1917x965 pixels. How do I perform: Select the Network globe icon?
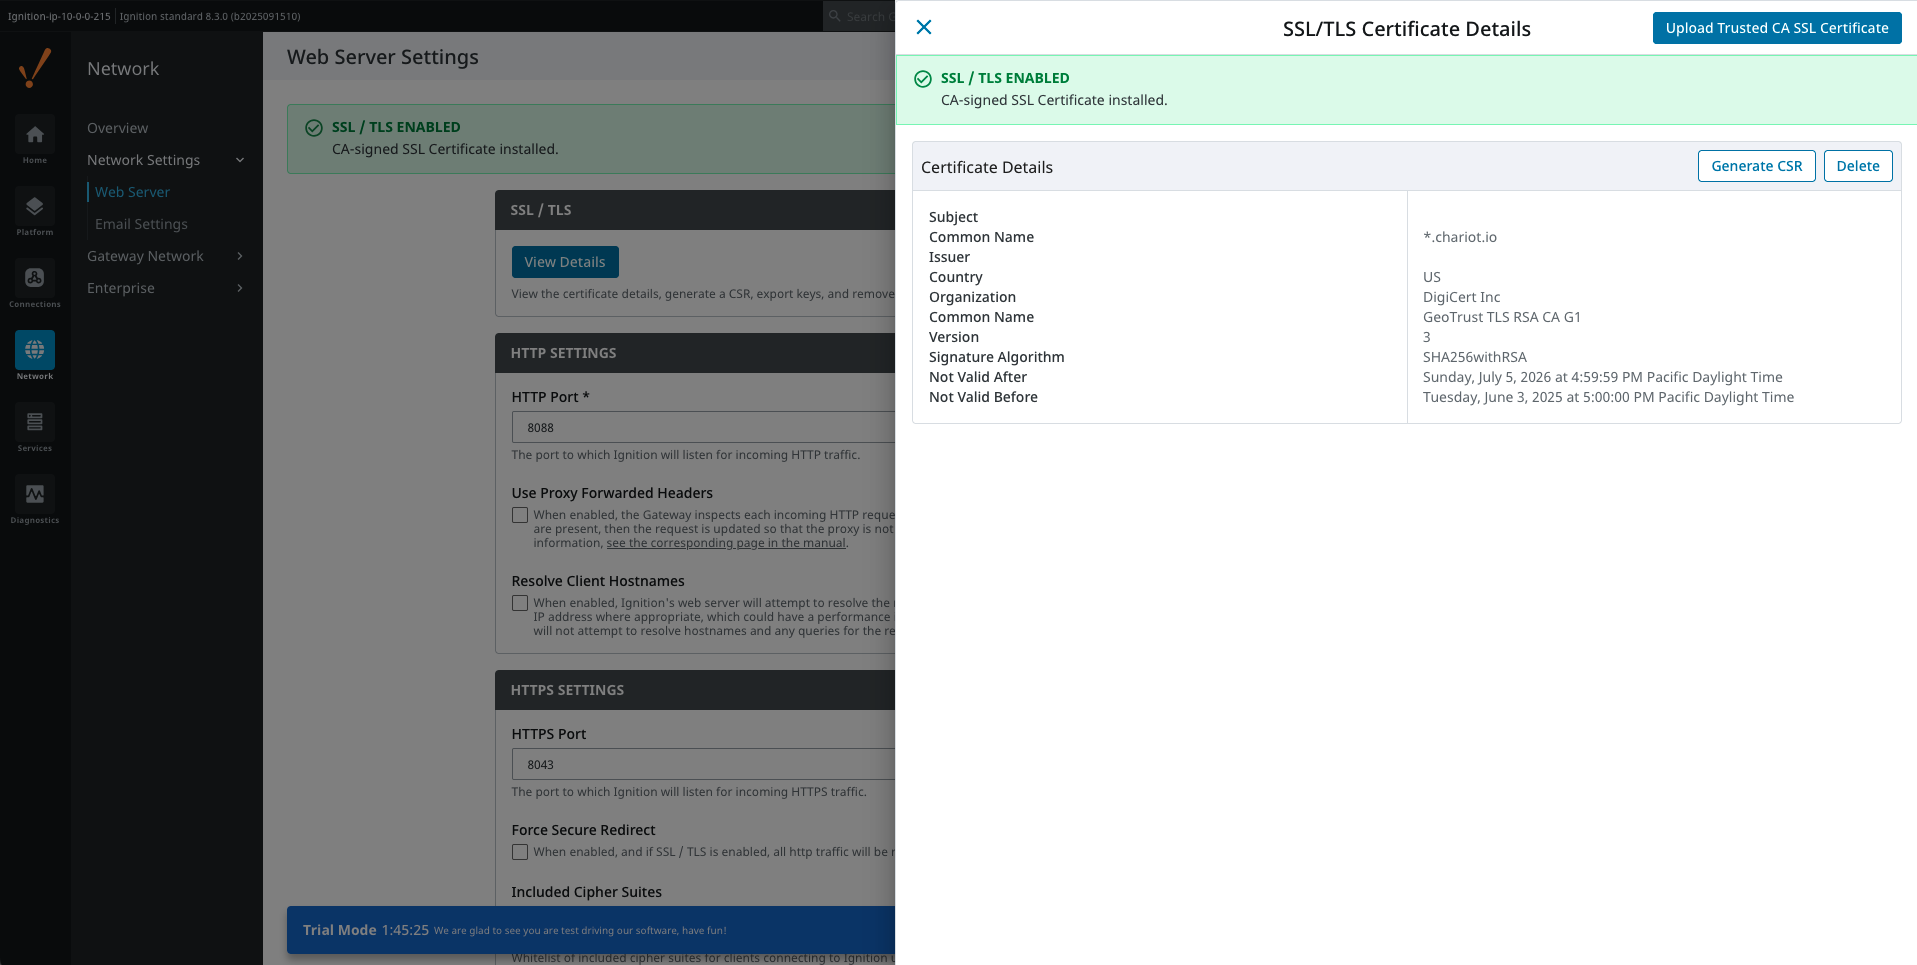(35, 351)
